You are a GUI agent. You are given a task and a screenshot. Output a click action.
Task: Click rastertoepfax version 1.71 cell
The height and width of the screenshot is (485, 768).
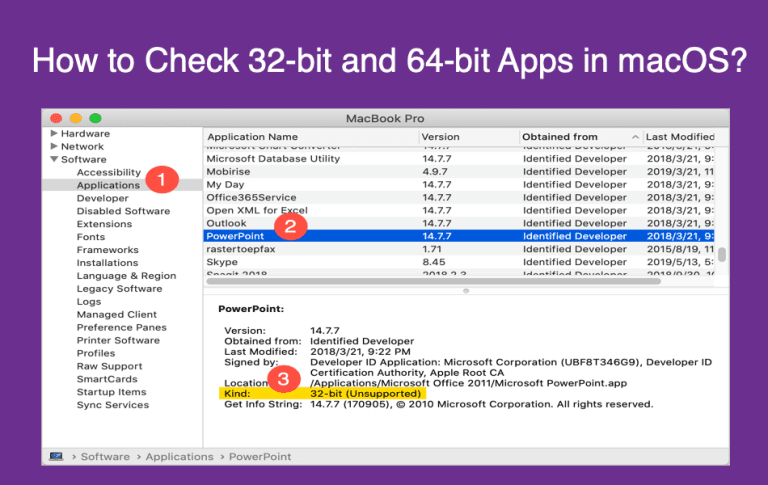pos(432,249)
